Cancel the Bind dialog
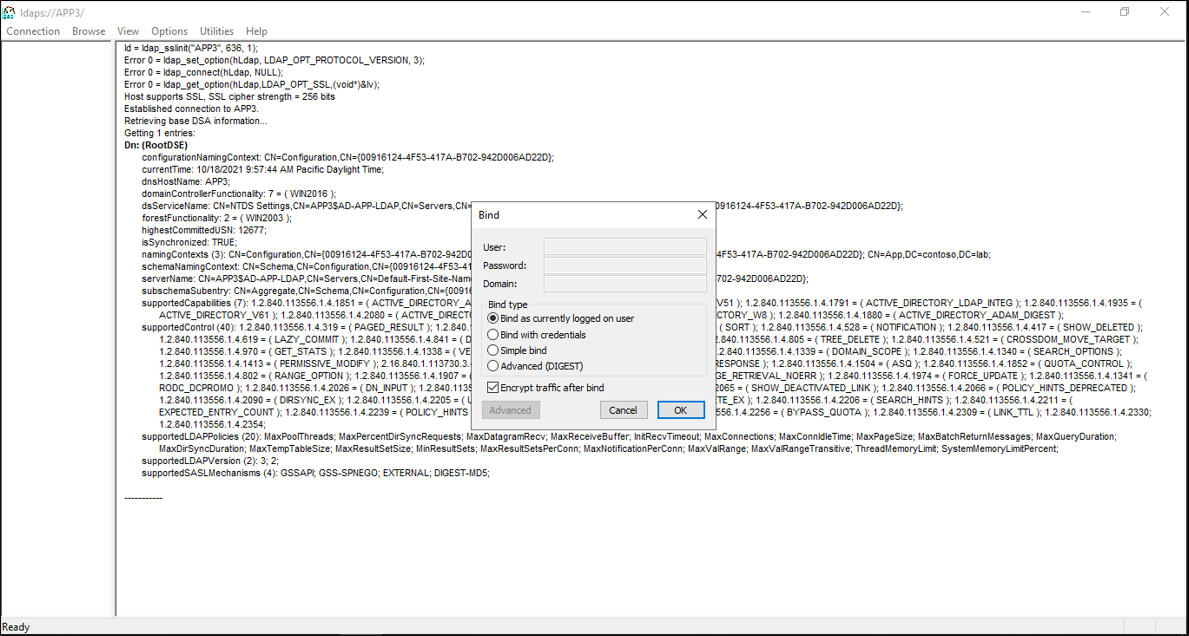 [x=623, y=409]
